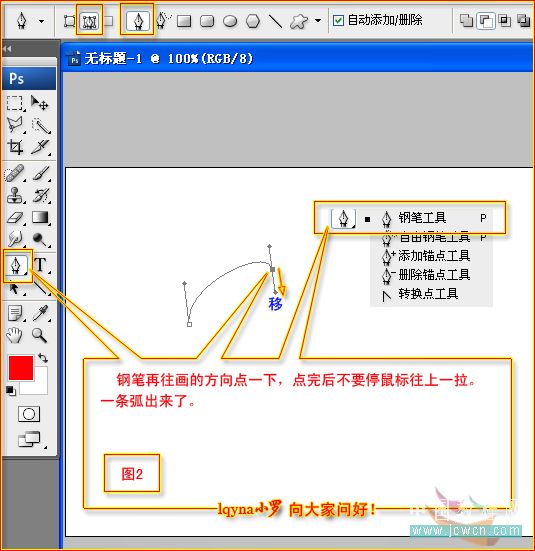Select the Polygonal Lasso tool
The image size is (535, 551).
tap(15, 125)
